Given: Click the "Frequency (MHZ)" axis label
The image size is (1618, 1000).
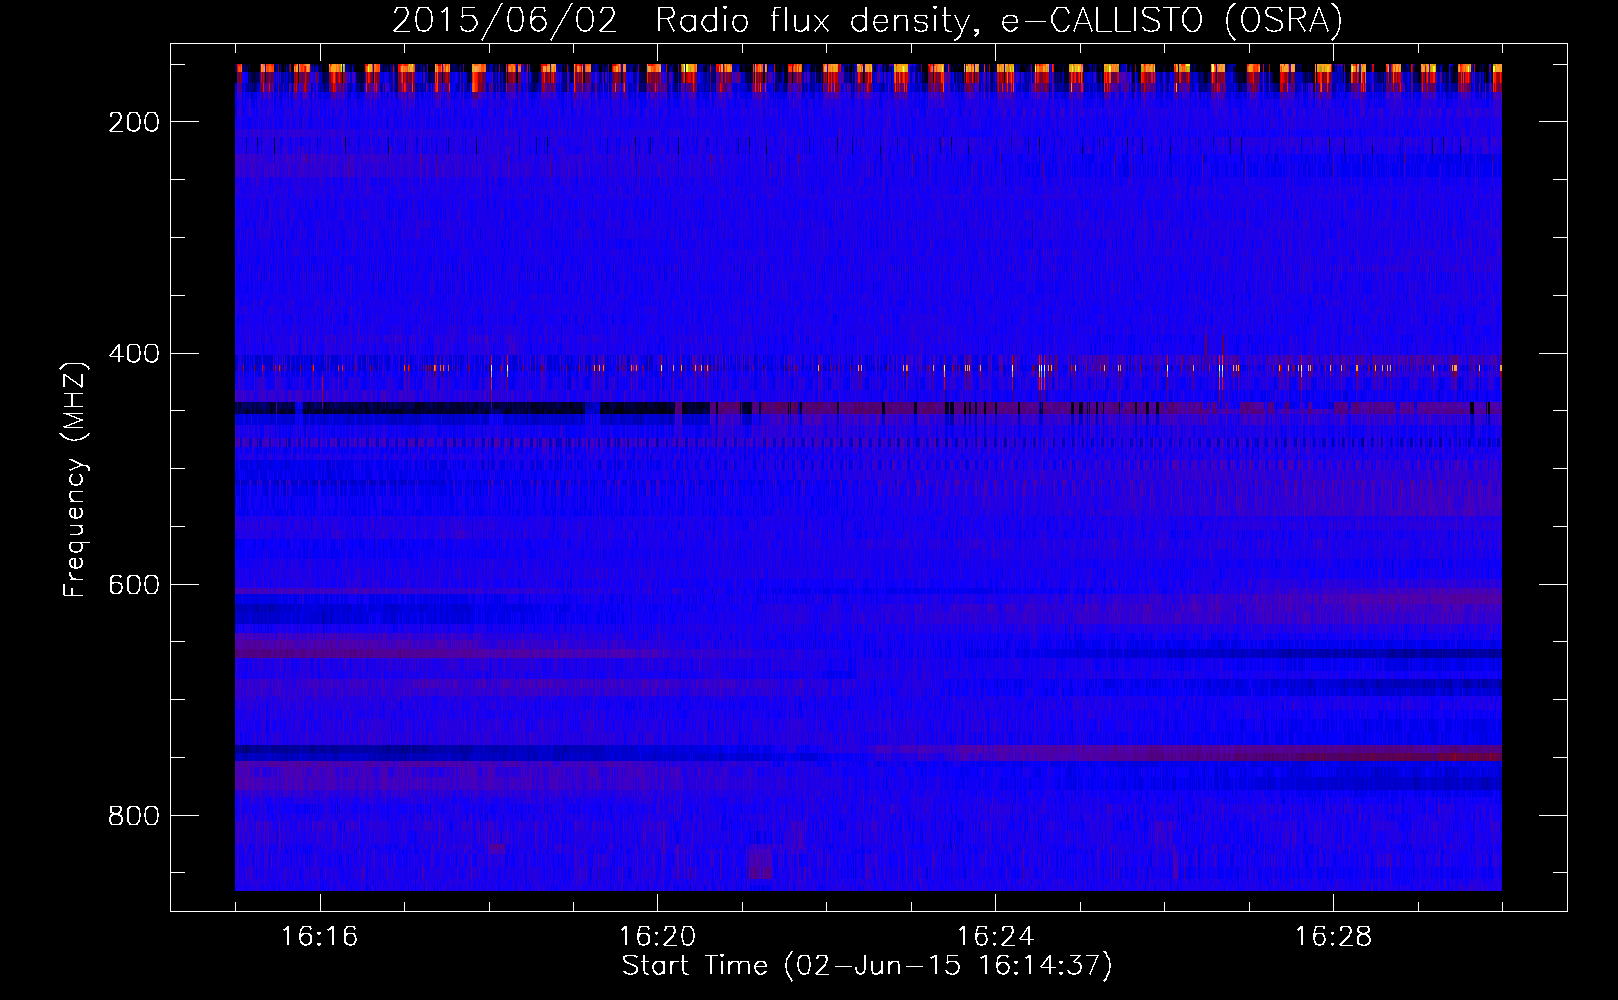Looking at the screenshot, I should pos(75,479).
